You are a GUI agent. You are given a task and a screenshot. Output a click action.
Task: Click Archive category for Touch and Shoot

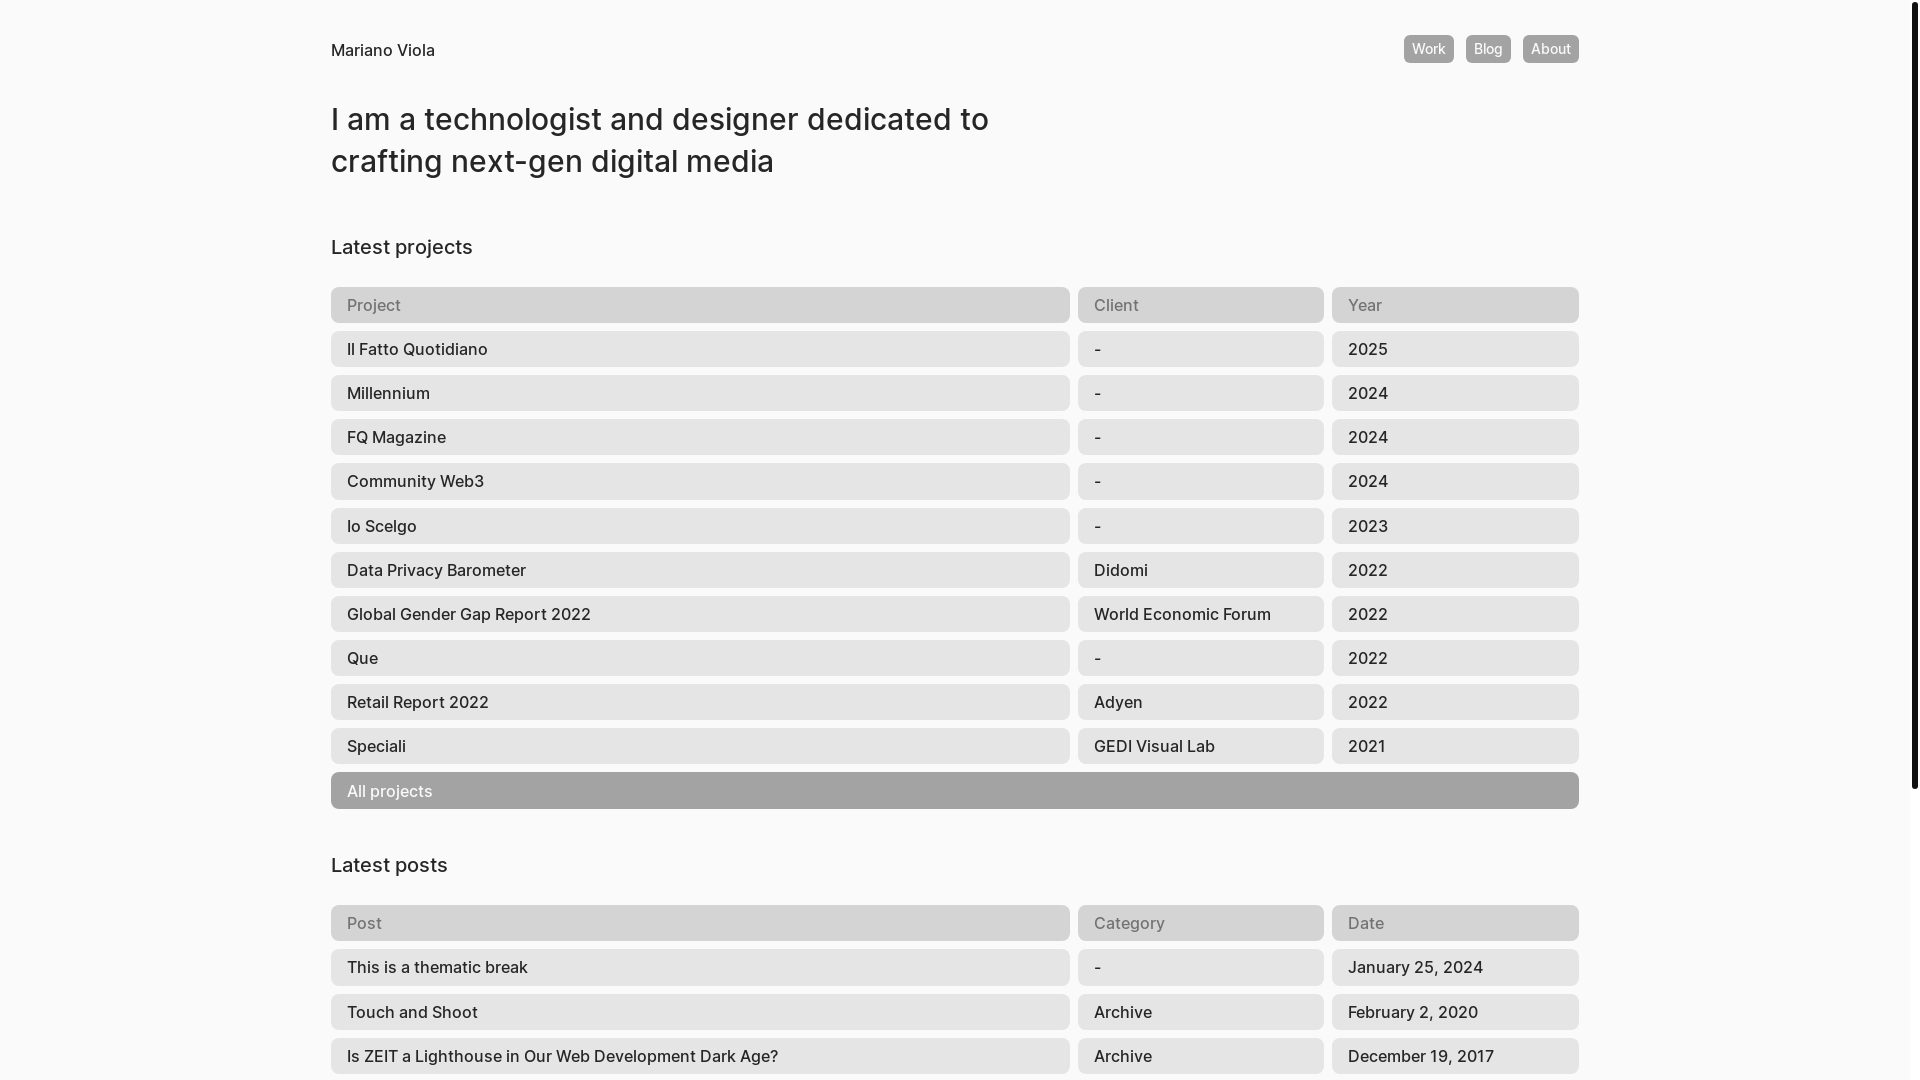pyautogui.click(x=1201, y=1012)
